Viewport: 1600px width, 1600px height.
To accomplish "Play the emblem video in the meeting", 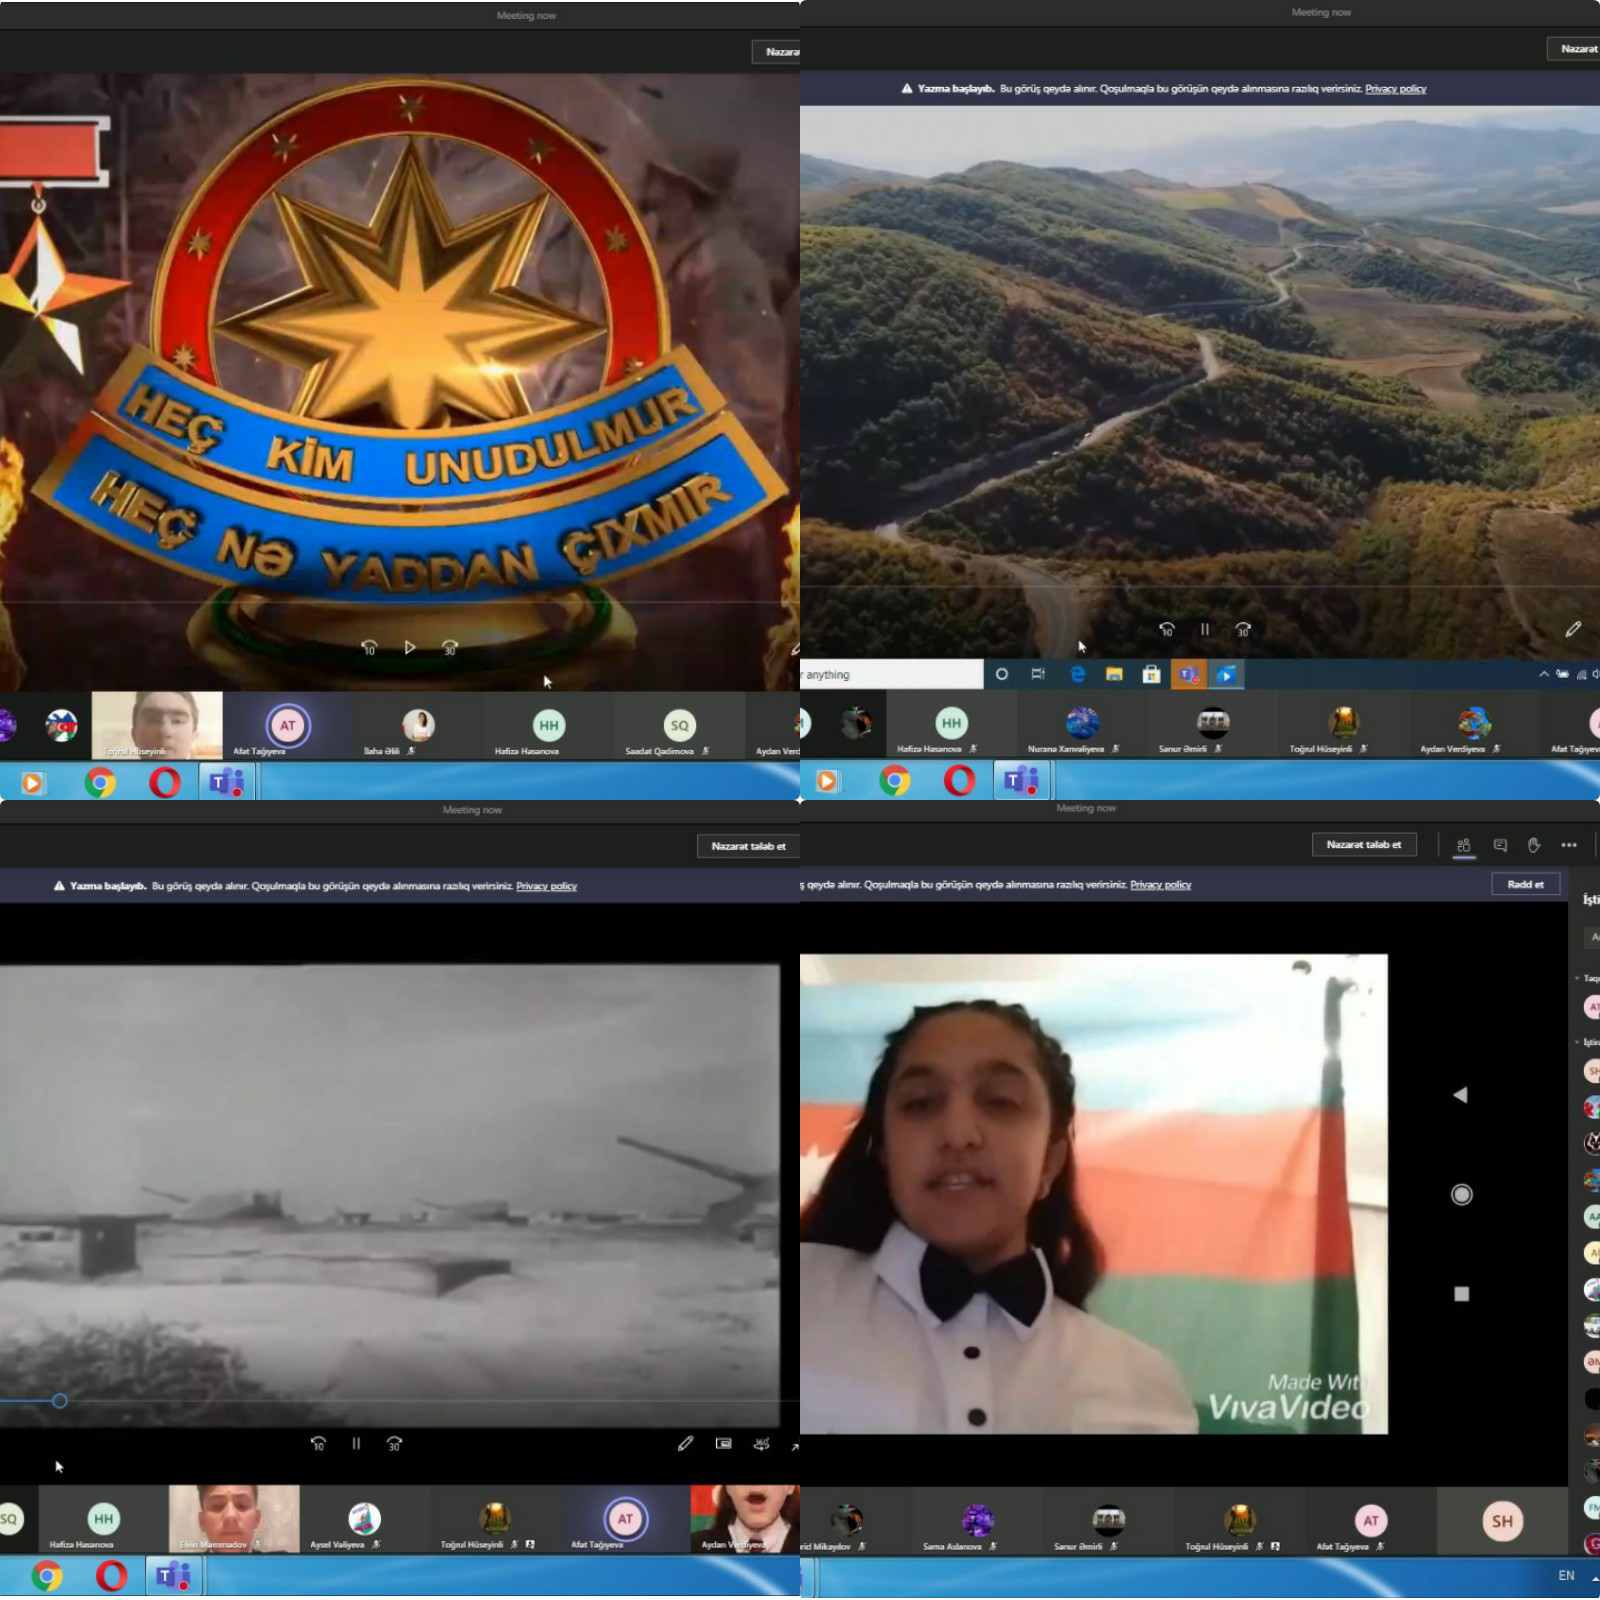I will point(409,648).
